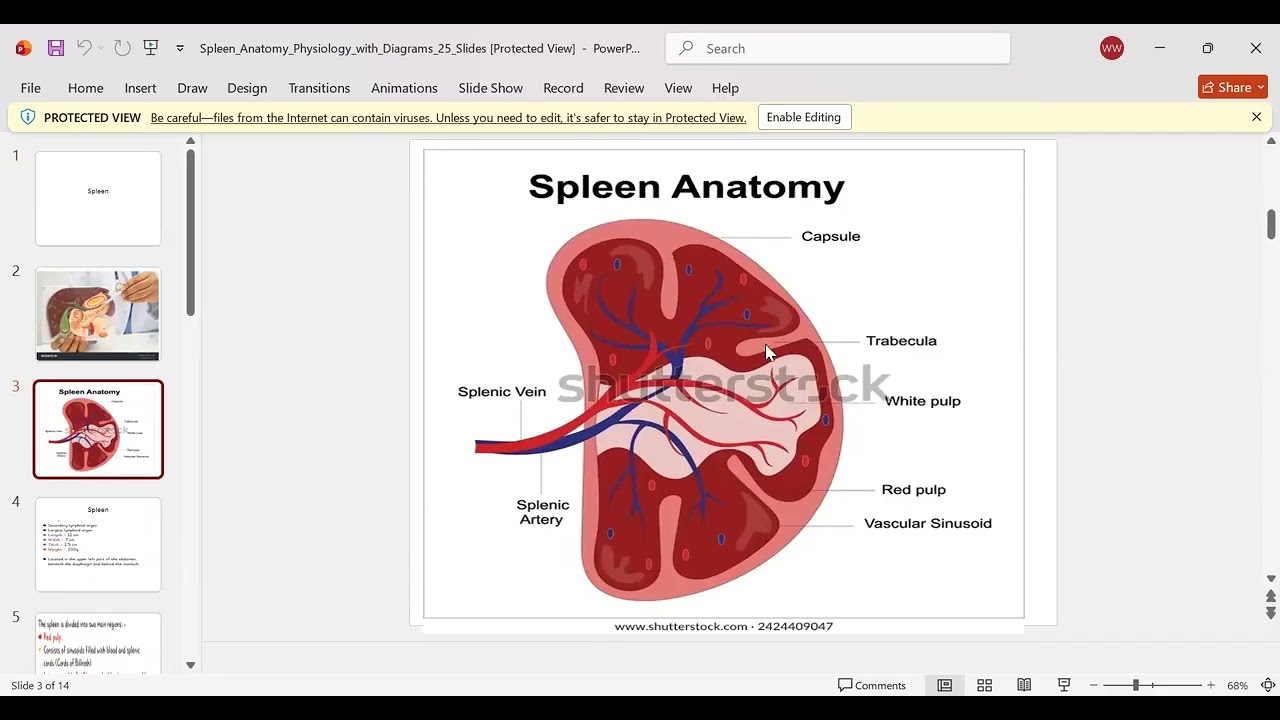Click the thumbnail pane scroll up arrow
This screenshot has height=720, width=1280.
tap(190, 141)
